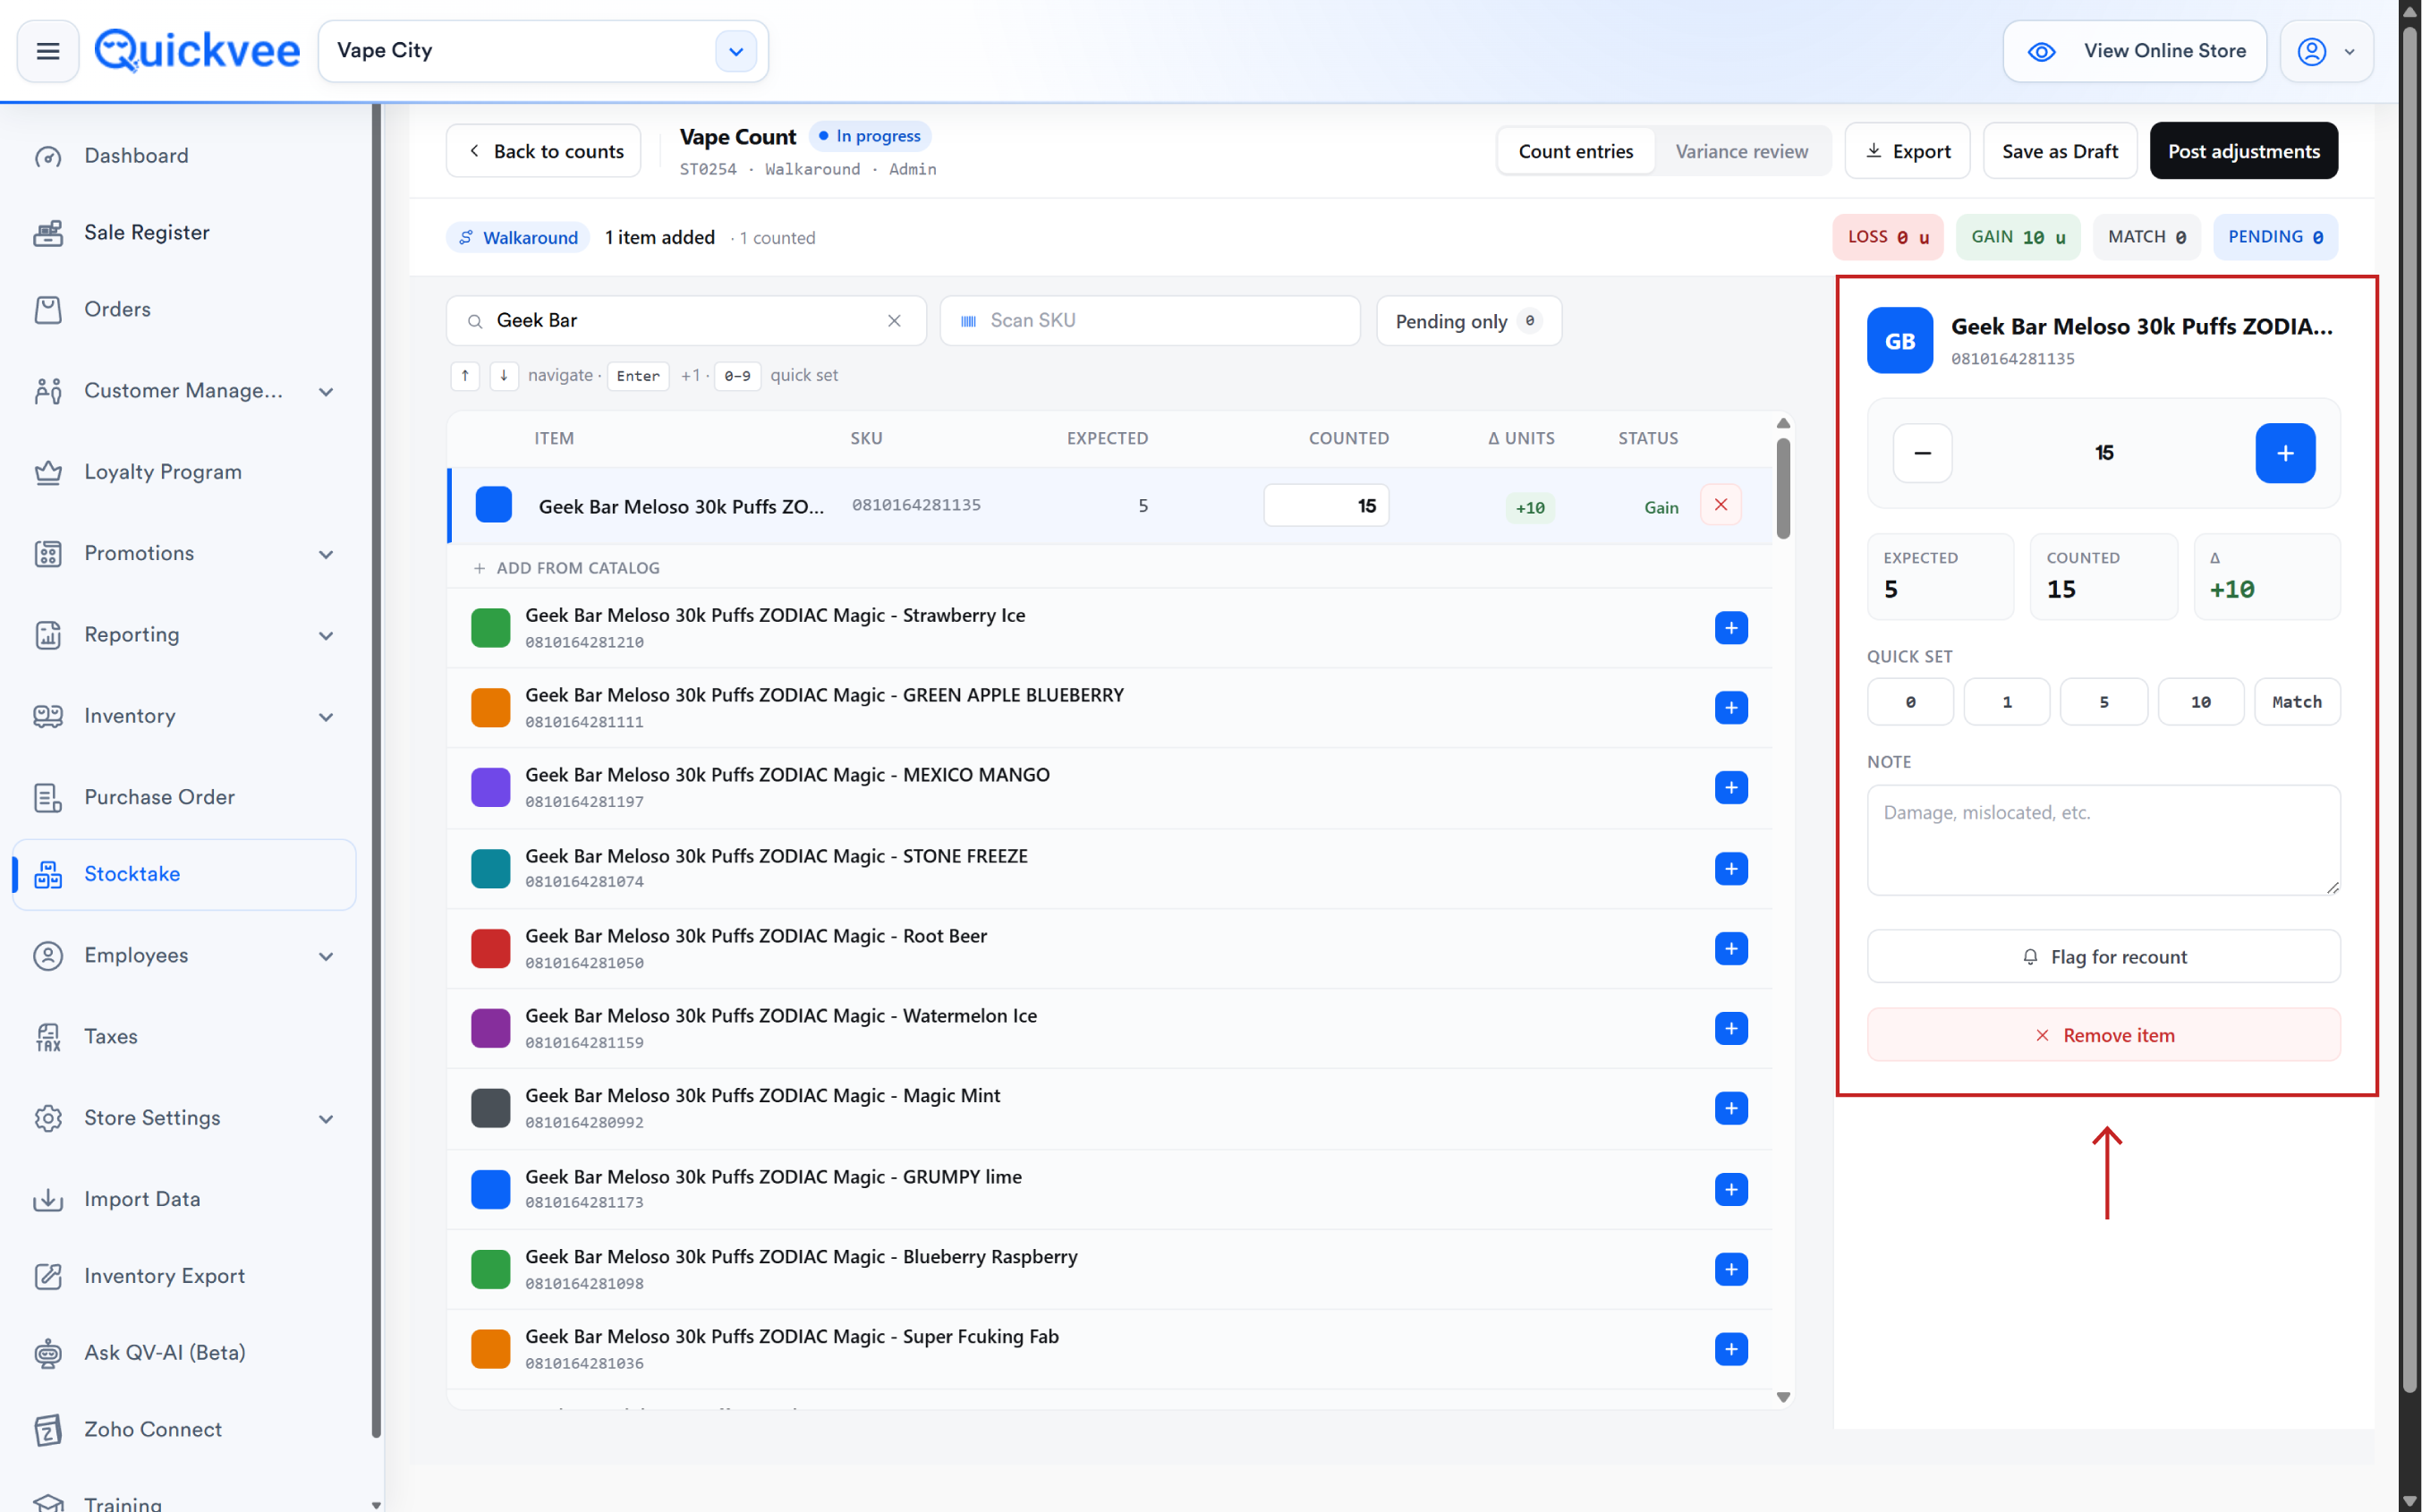Image resolution: width=2422 pixels, height=1512 pixels.
Task: Click the Quickvee logo
Action: (197, 50)
